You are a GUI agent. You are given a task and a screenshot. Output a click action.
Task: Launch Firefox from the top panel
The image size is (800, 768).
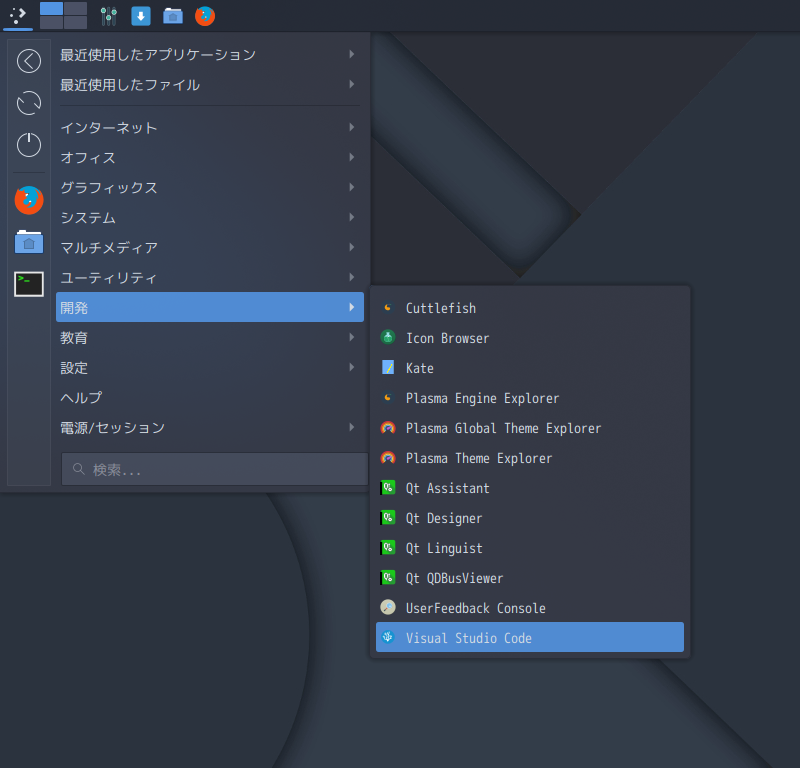(x=205, y=16)
